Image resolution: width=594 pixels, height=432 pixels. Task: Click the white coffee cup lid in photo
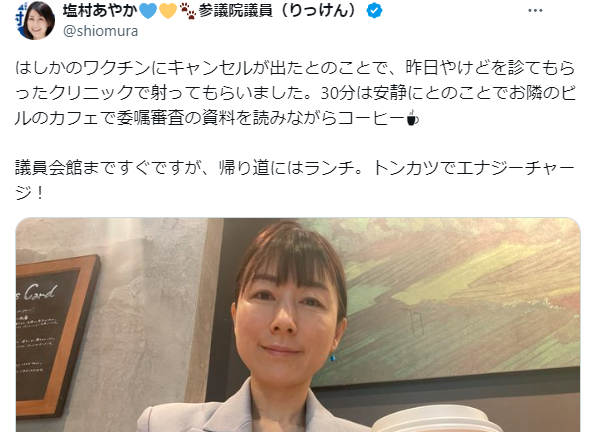pyautogui.click(x=435, y=419)
